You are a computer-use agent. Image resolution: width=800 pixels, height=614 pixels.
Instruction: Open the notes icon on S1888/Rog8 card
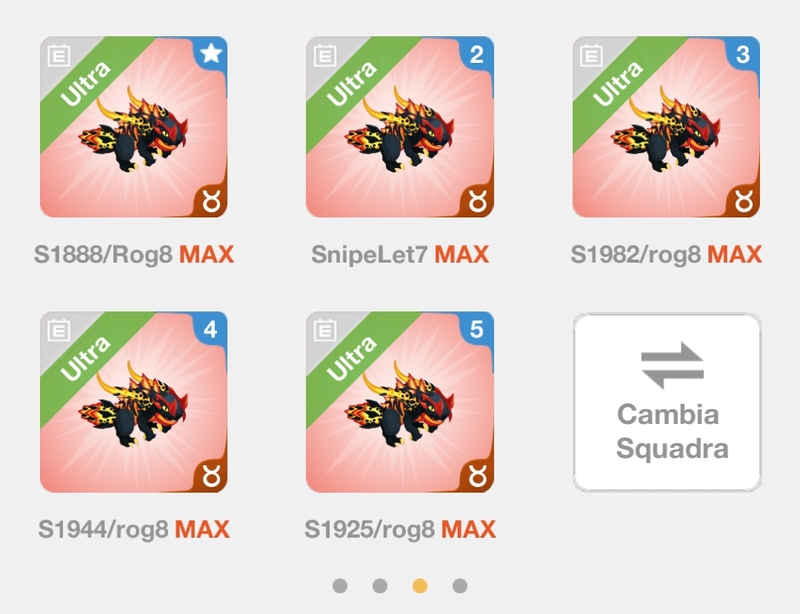tap(59, 55)
